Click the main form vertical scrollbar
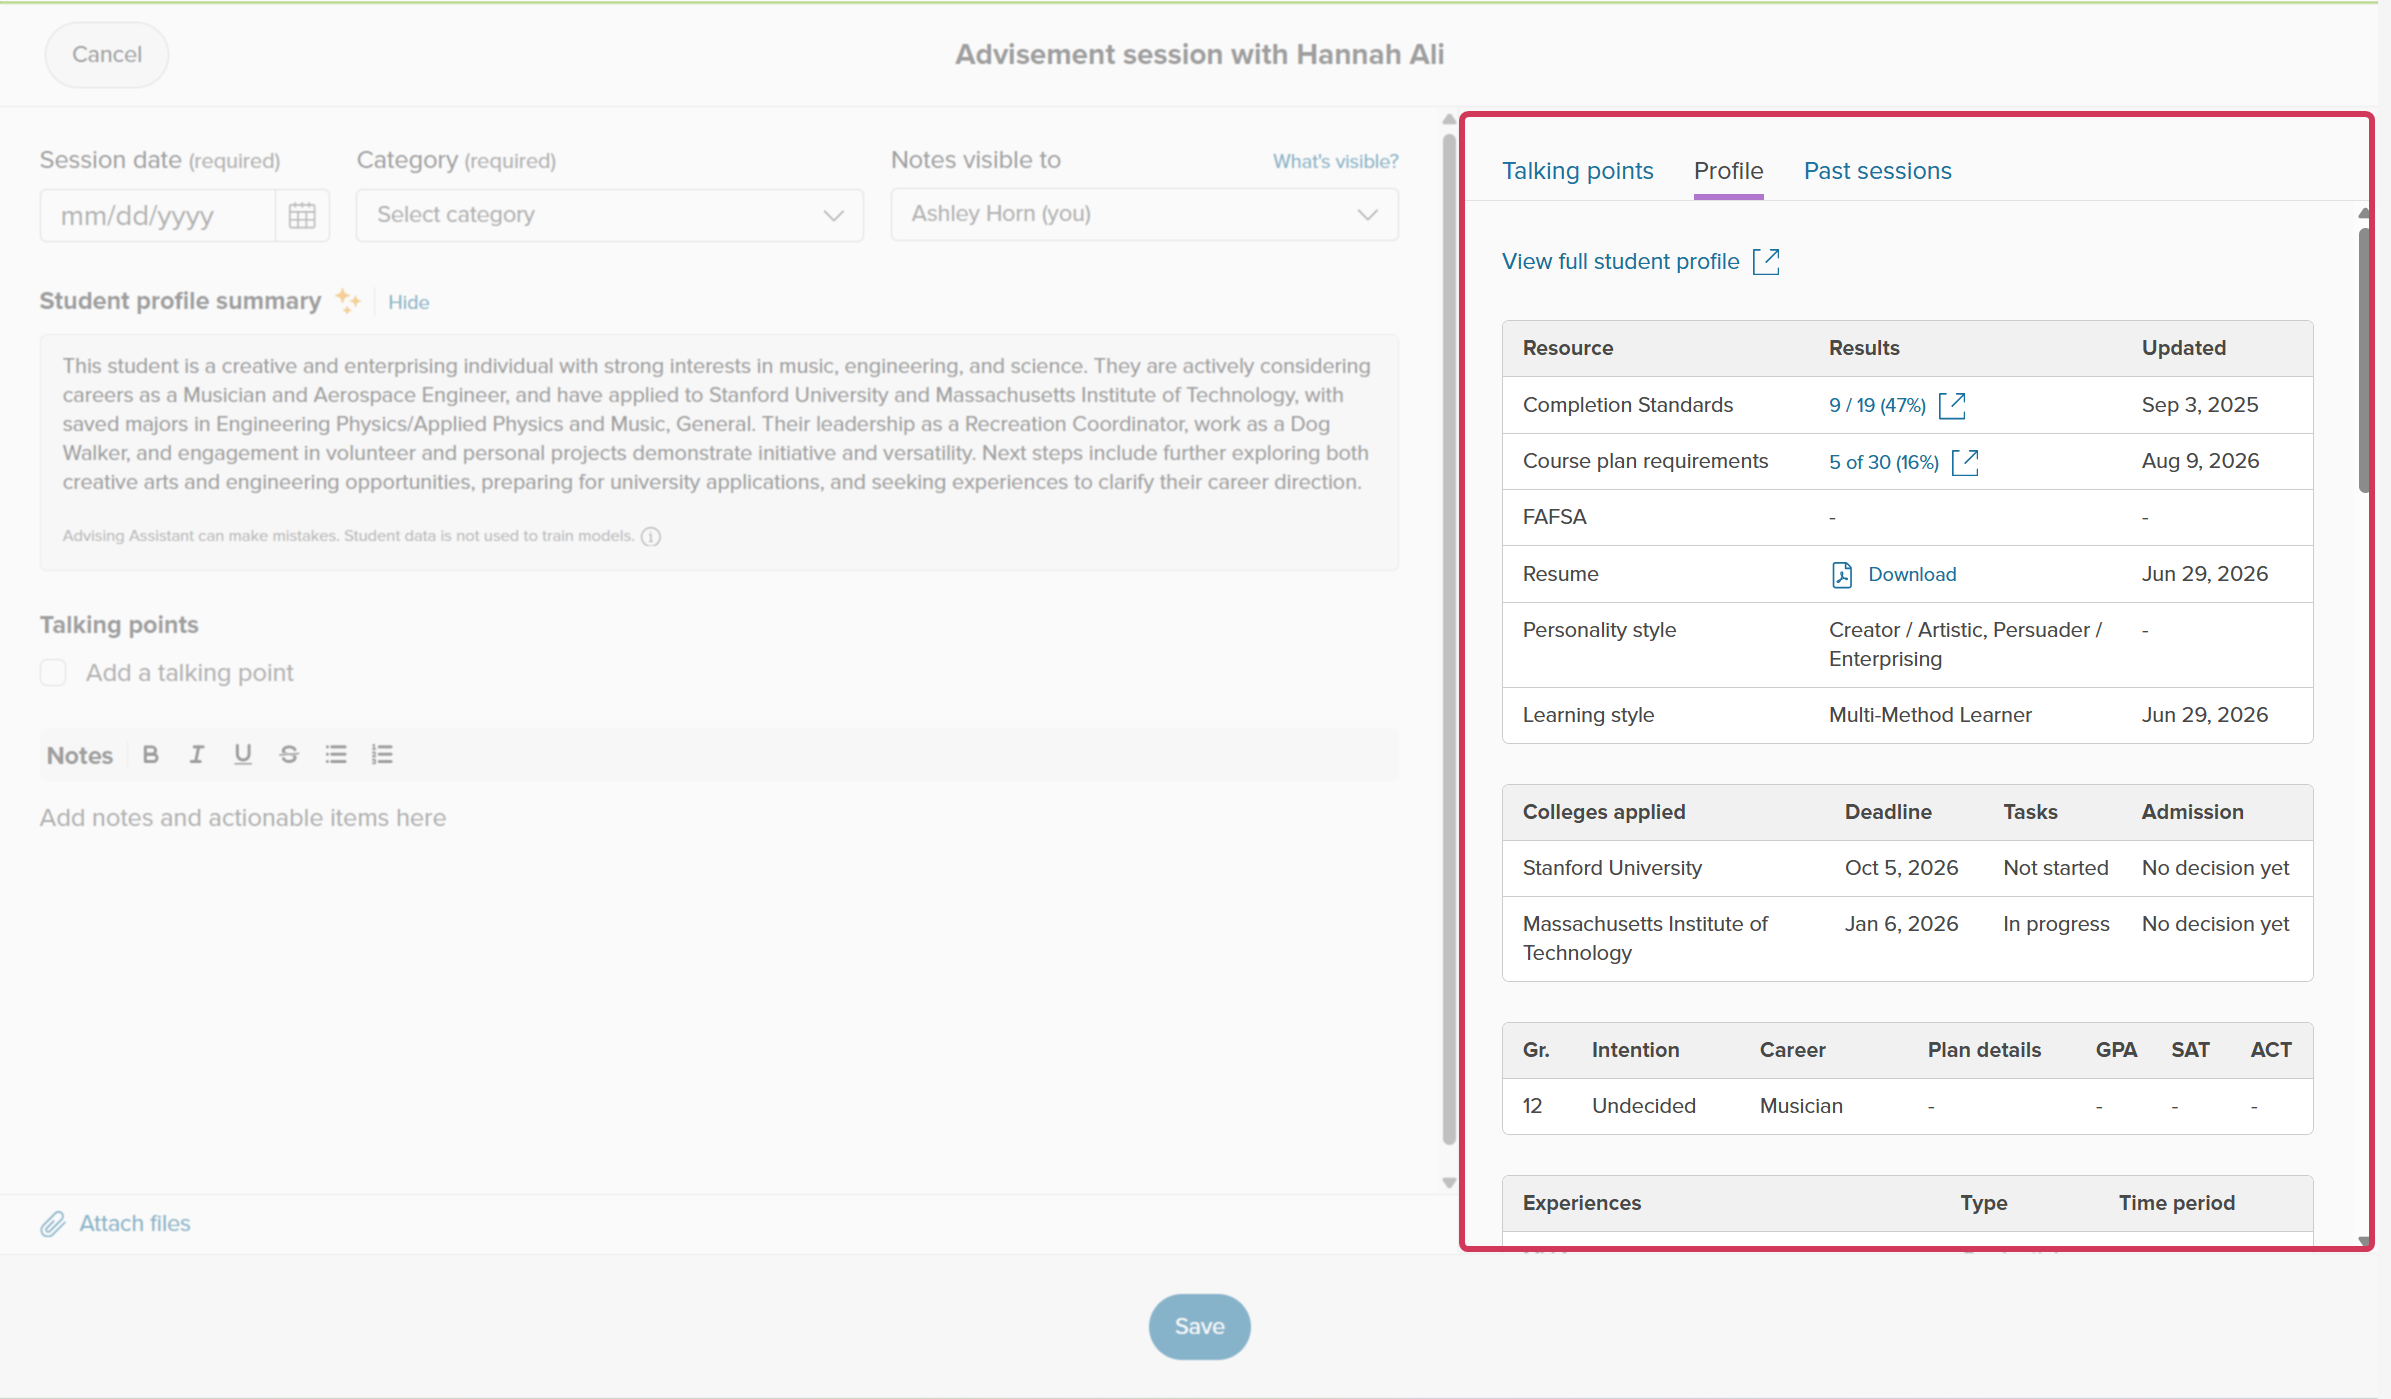This screenshot has width=2391, height=1399. (x=1449, y=640)
